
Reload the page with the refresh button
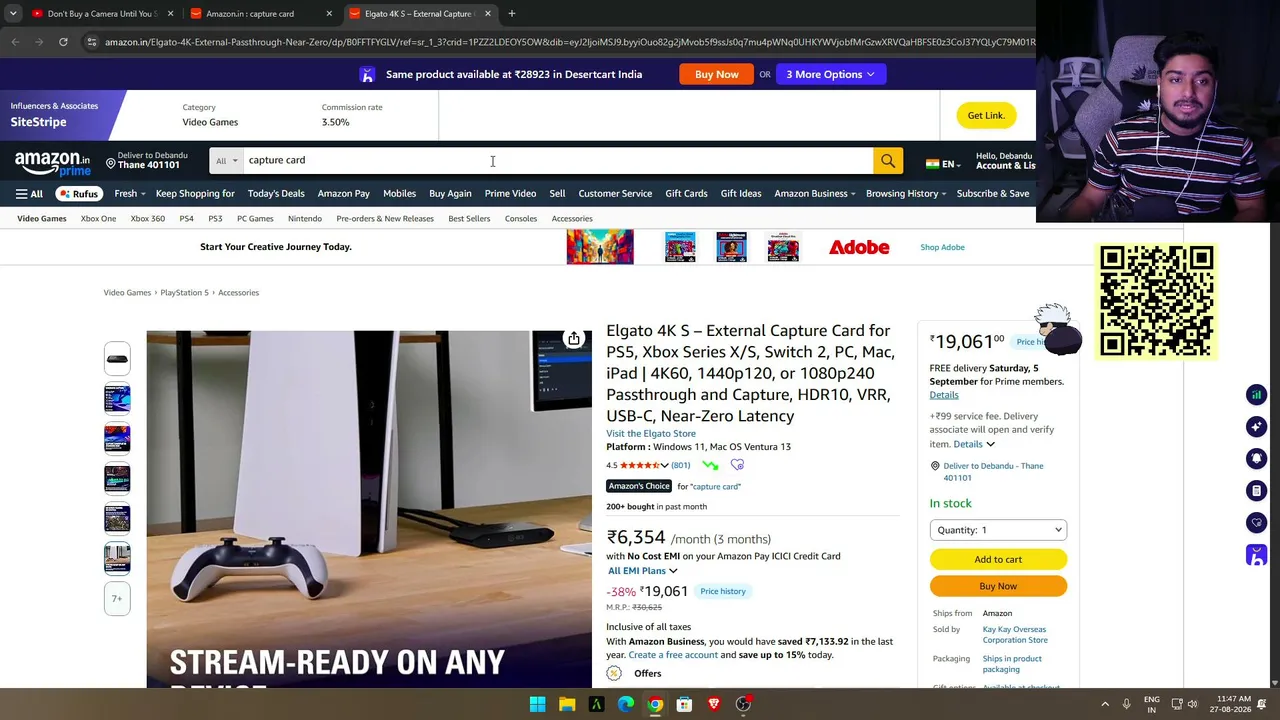click(x=63, y=42)
